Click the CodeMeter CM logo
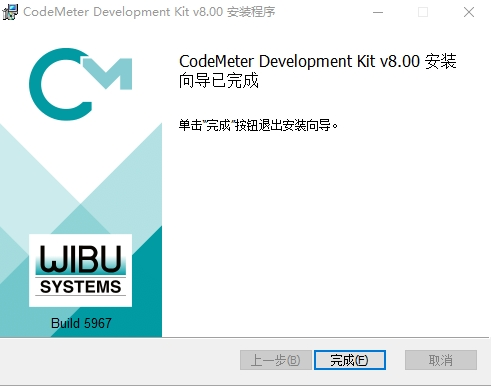The width and height of the screenshot is (491, 386). pos(80,84)
